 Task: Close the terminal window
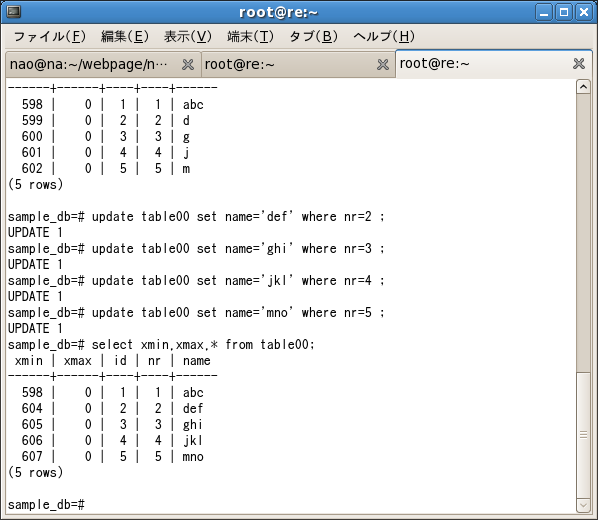tap(584, 13)
